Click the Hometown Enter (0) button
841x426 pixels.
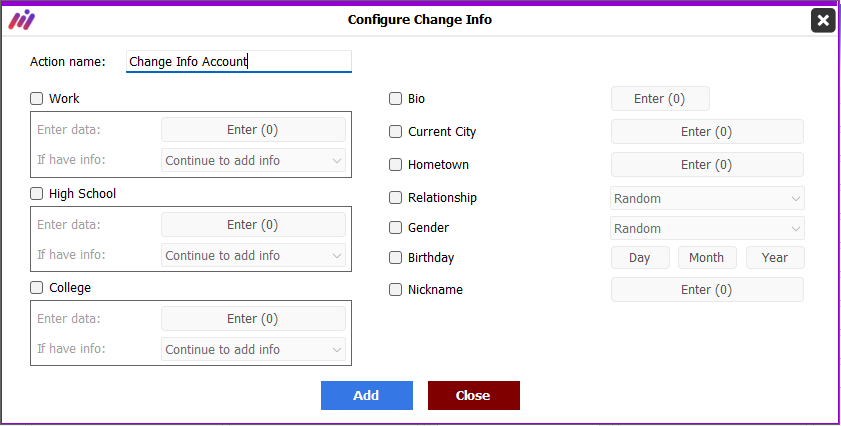(707, 165)
